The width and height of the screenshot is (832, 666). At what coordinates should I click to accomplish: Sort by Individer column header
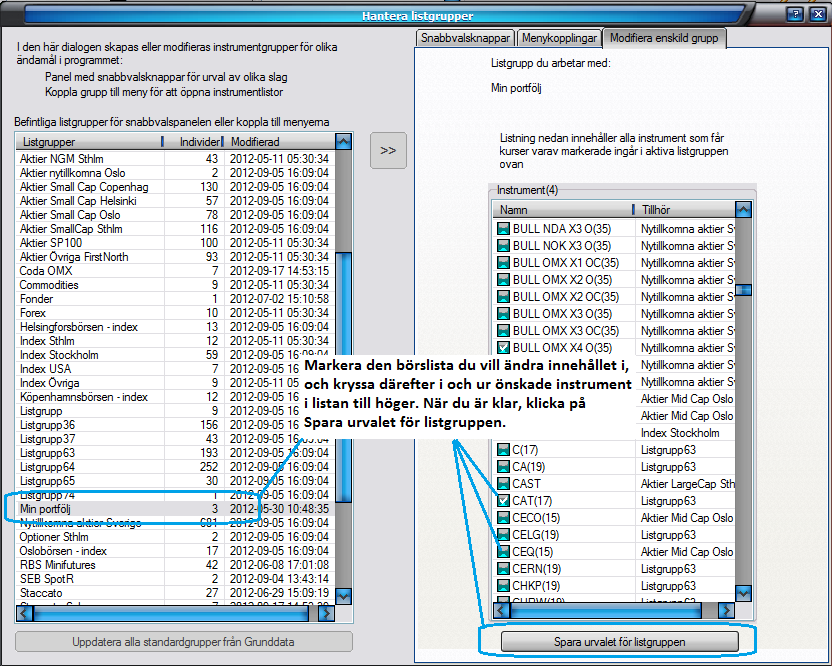pos(194,142)
